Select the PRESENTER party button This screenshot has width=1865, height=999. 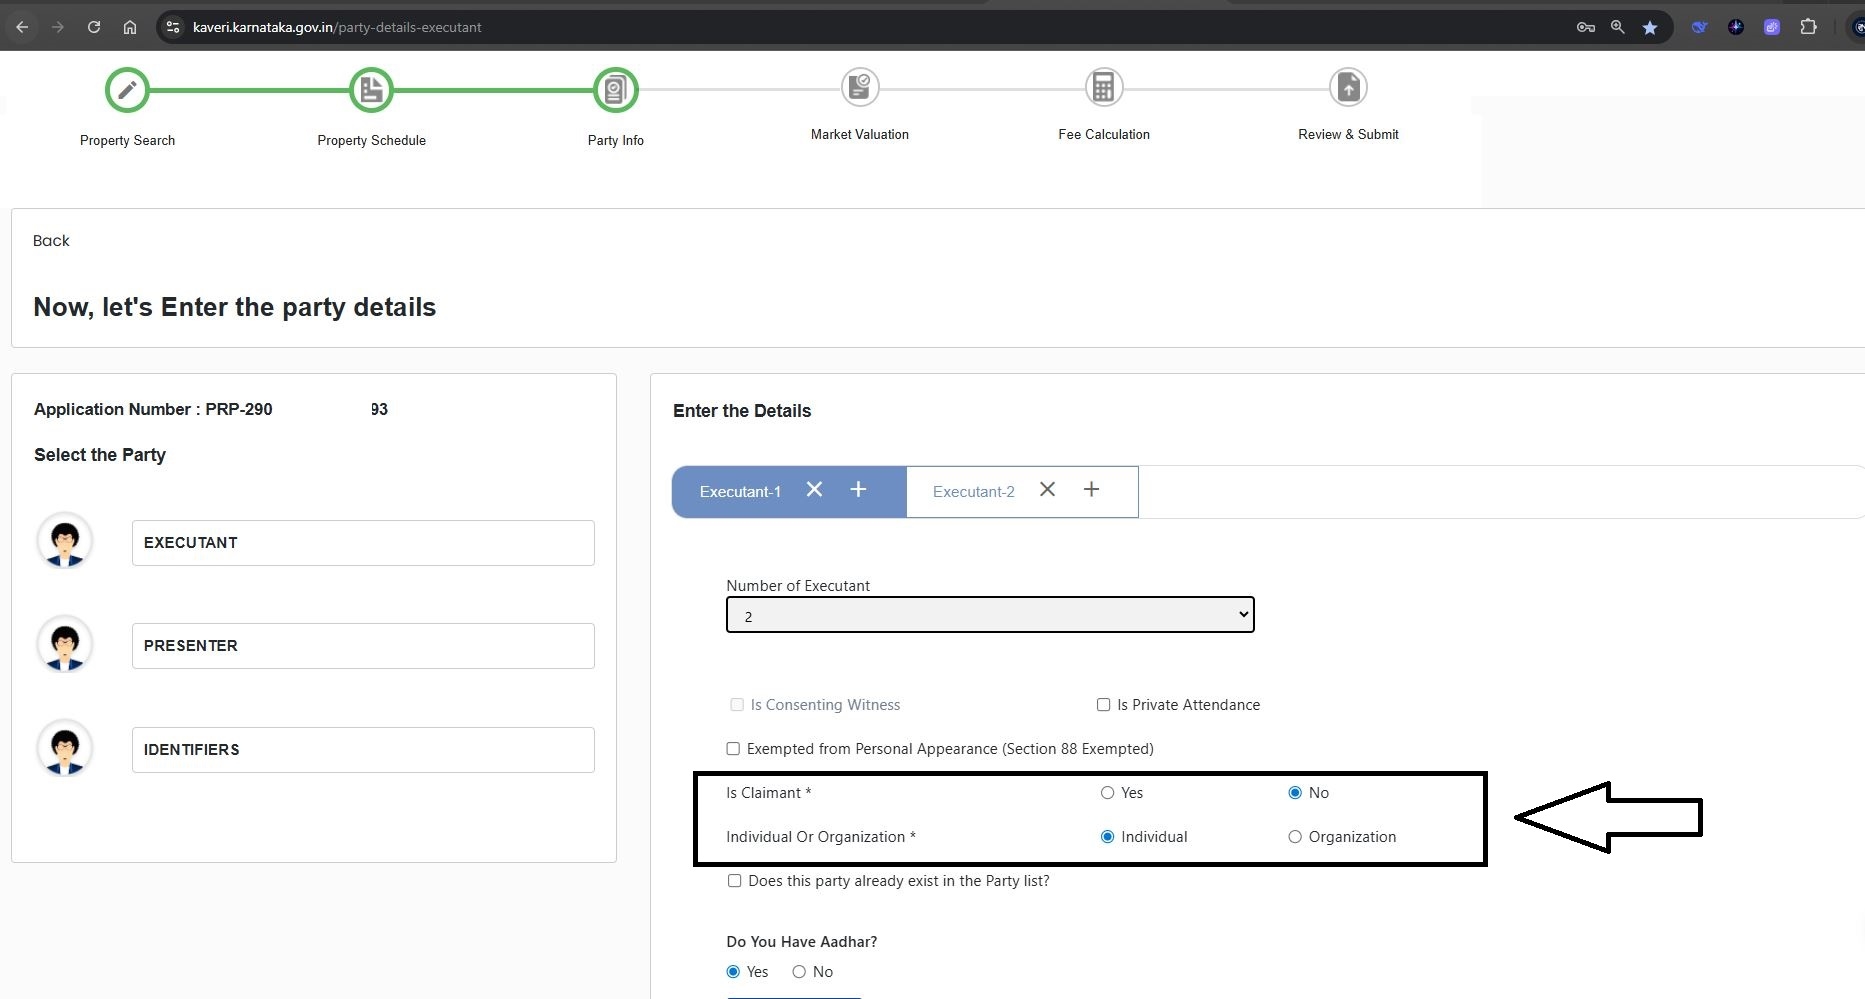click(x=363, y=646)
